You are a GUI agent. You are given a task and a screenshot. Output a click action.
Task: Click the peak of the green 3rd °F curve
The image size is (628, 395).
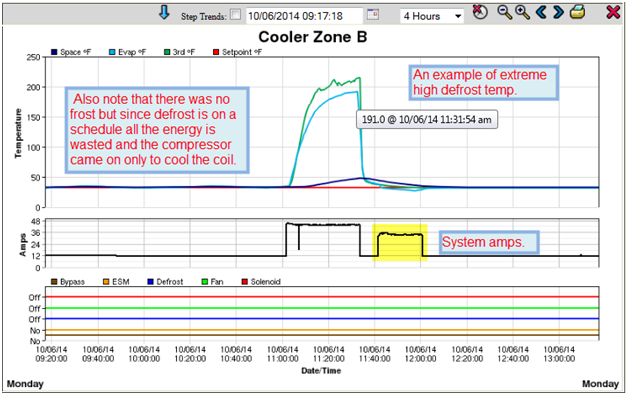[x=359, y=78]
